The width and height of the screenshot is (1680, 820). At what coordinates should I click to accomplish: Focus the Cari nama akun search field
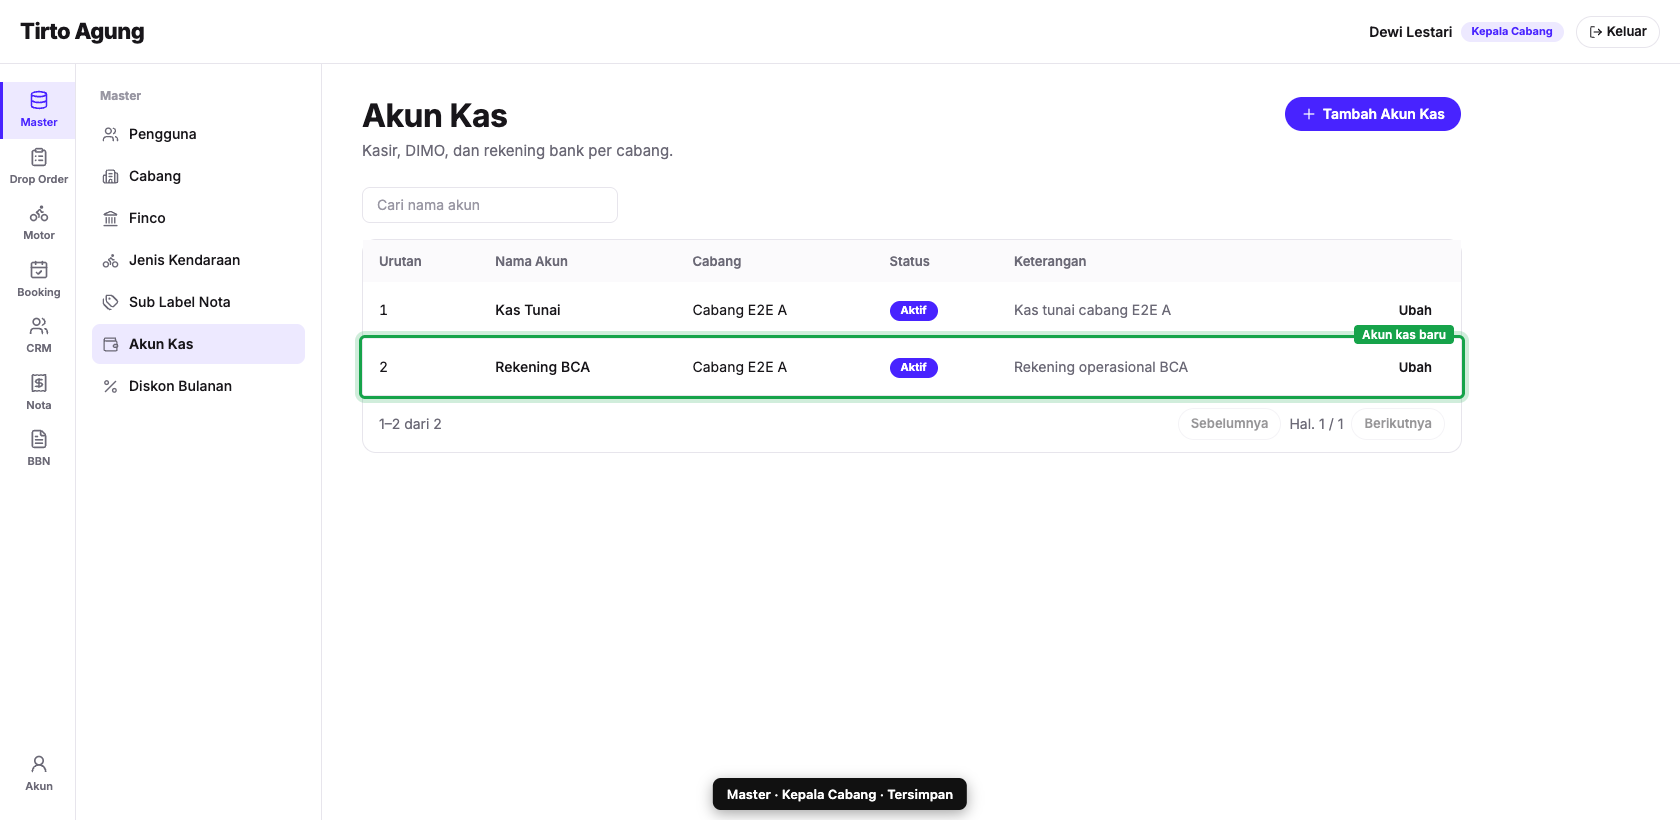click(490, 205)
